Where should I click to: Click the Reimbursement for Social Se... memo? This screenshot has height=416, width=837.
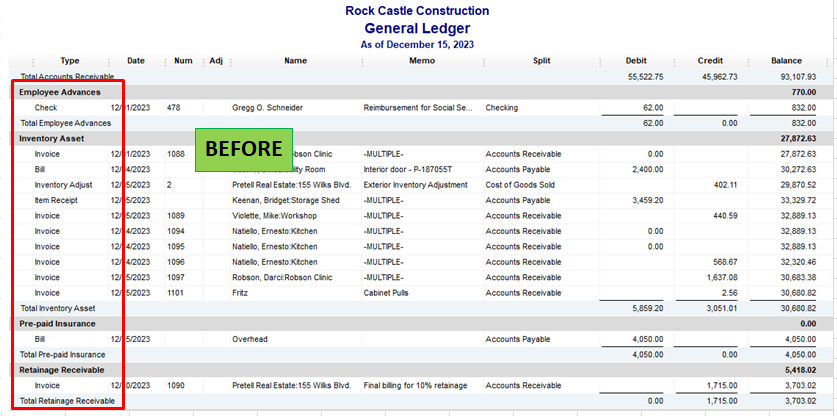pos(417,108)
